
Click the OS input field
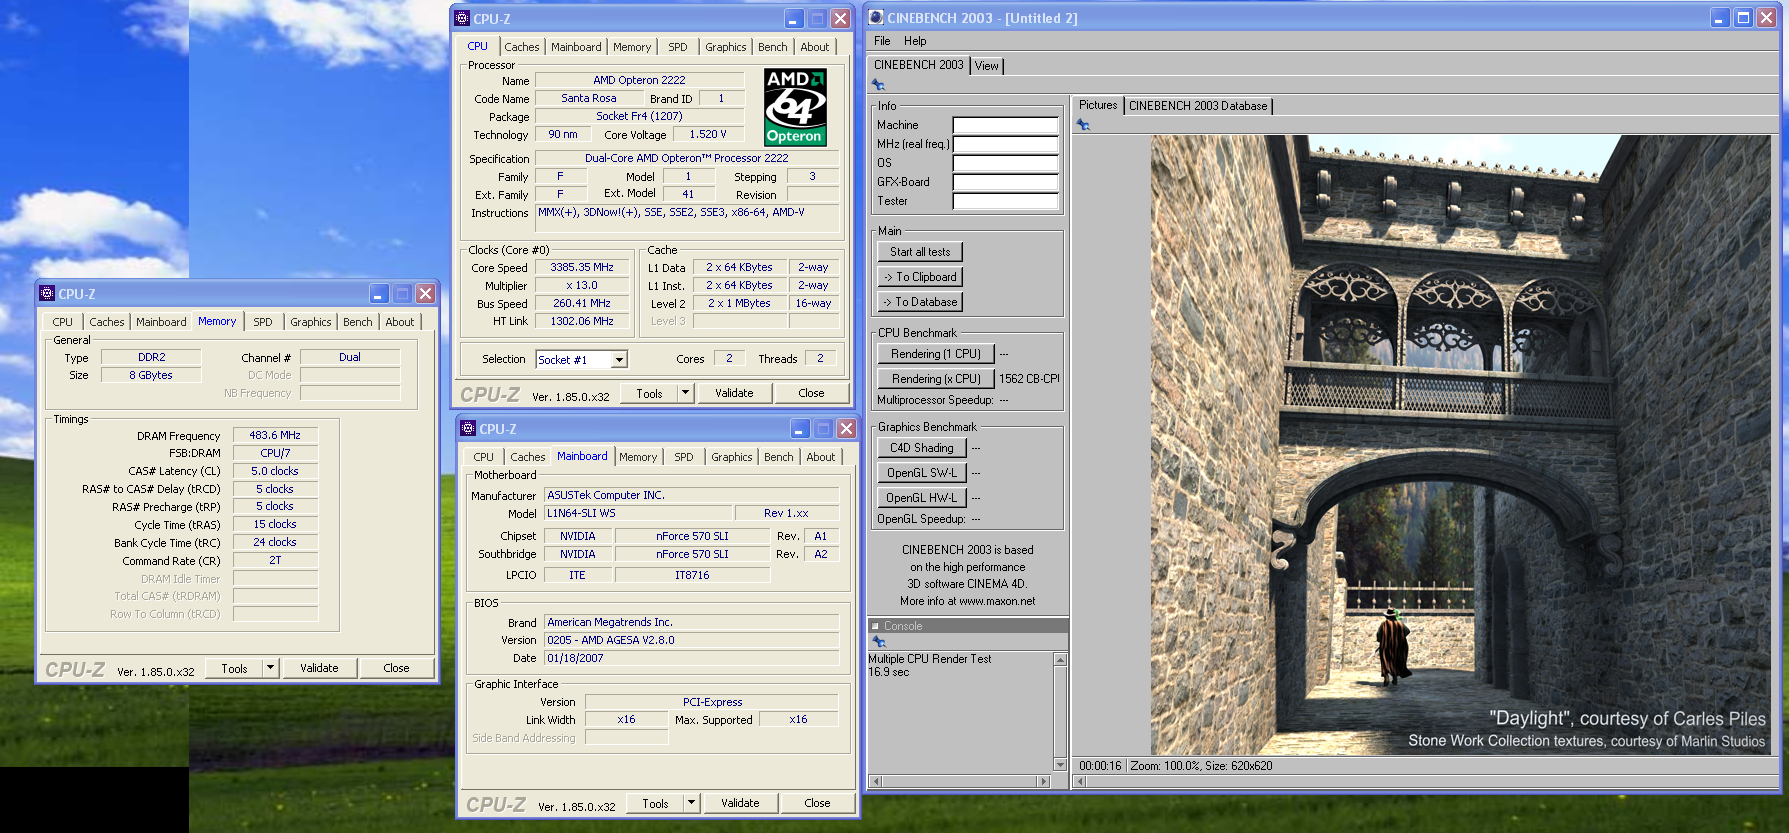tap(1005, 164)
